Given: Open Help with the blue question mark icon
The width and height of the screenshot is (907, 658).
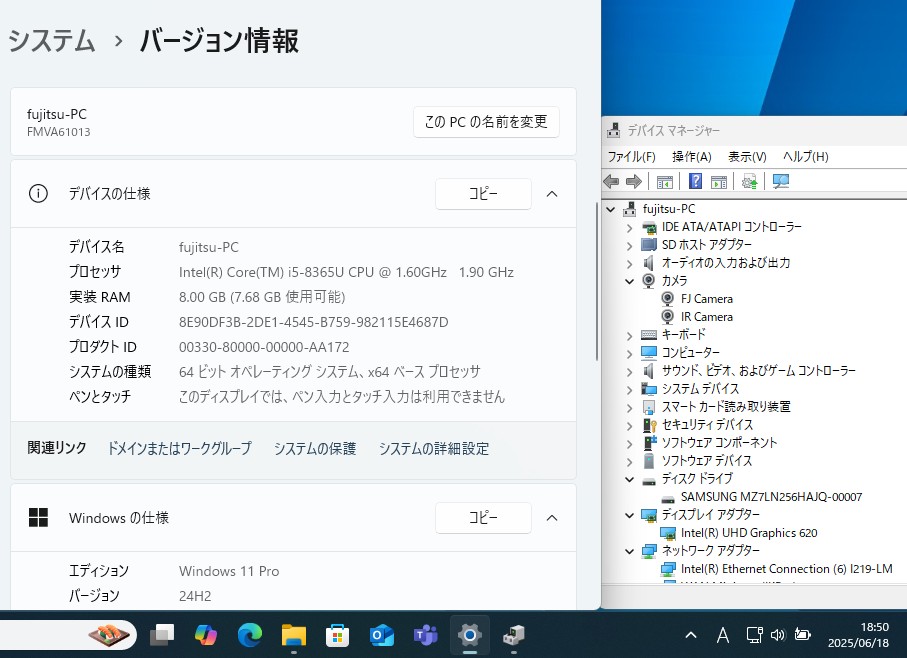Looking at the screenshot, I should point(695,182).
